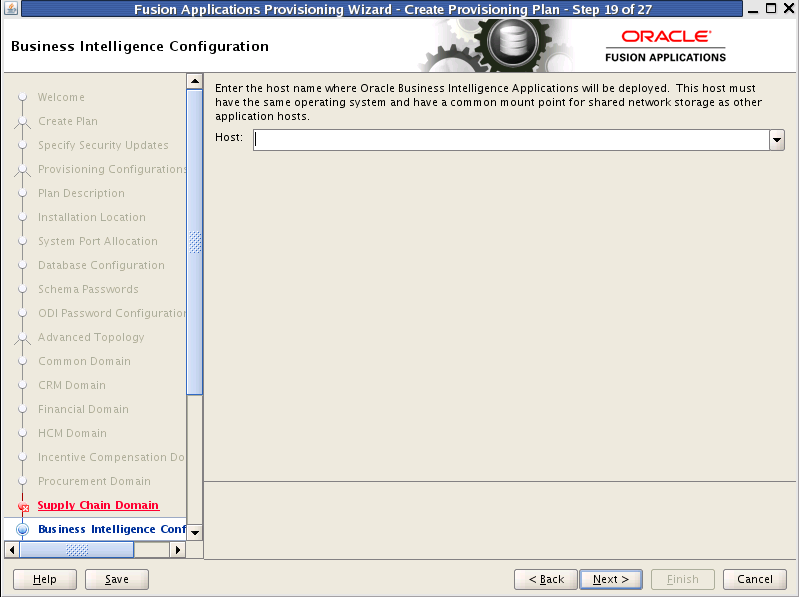
Task: Select the Common Domain step
Action: (x=85, y=361)
